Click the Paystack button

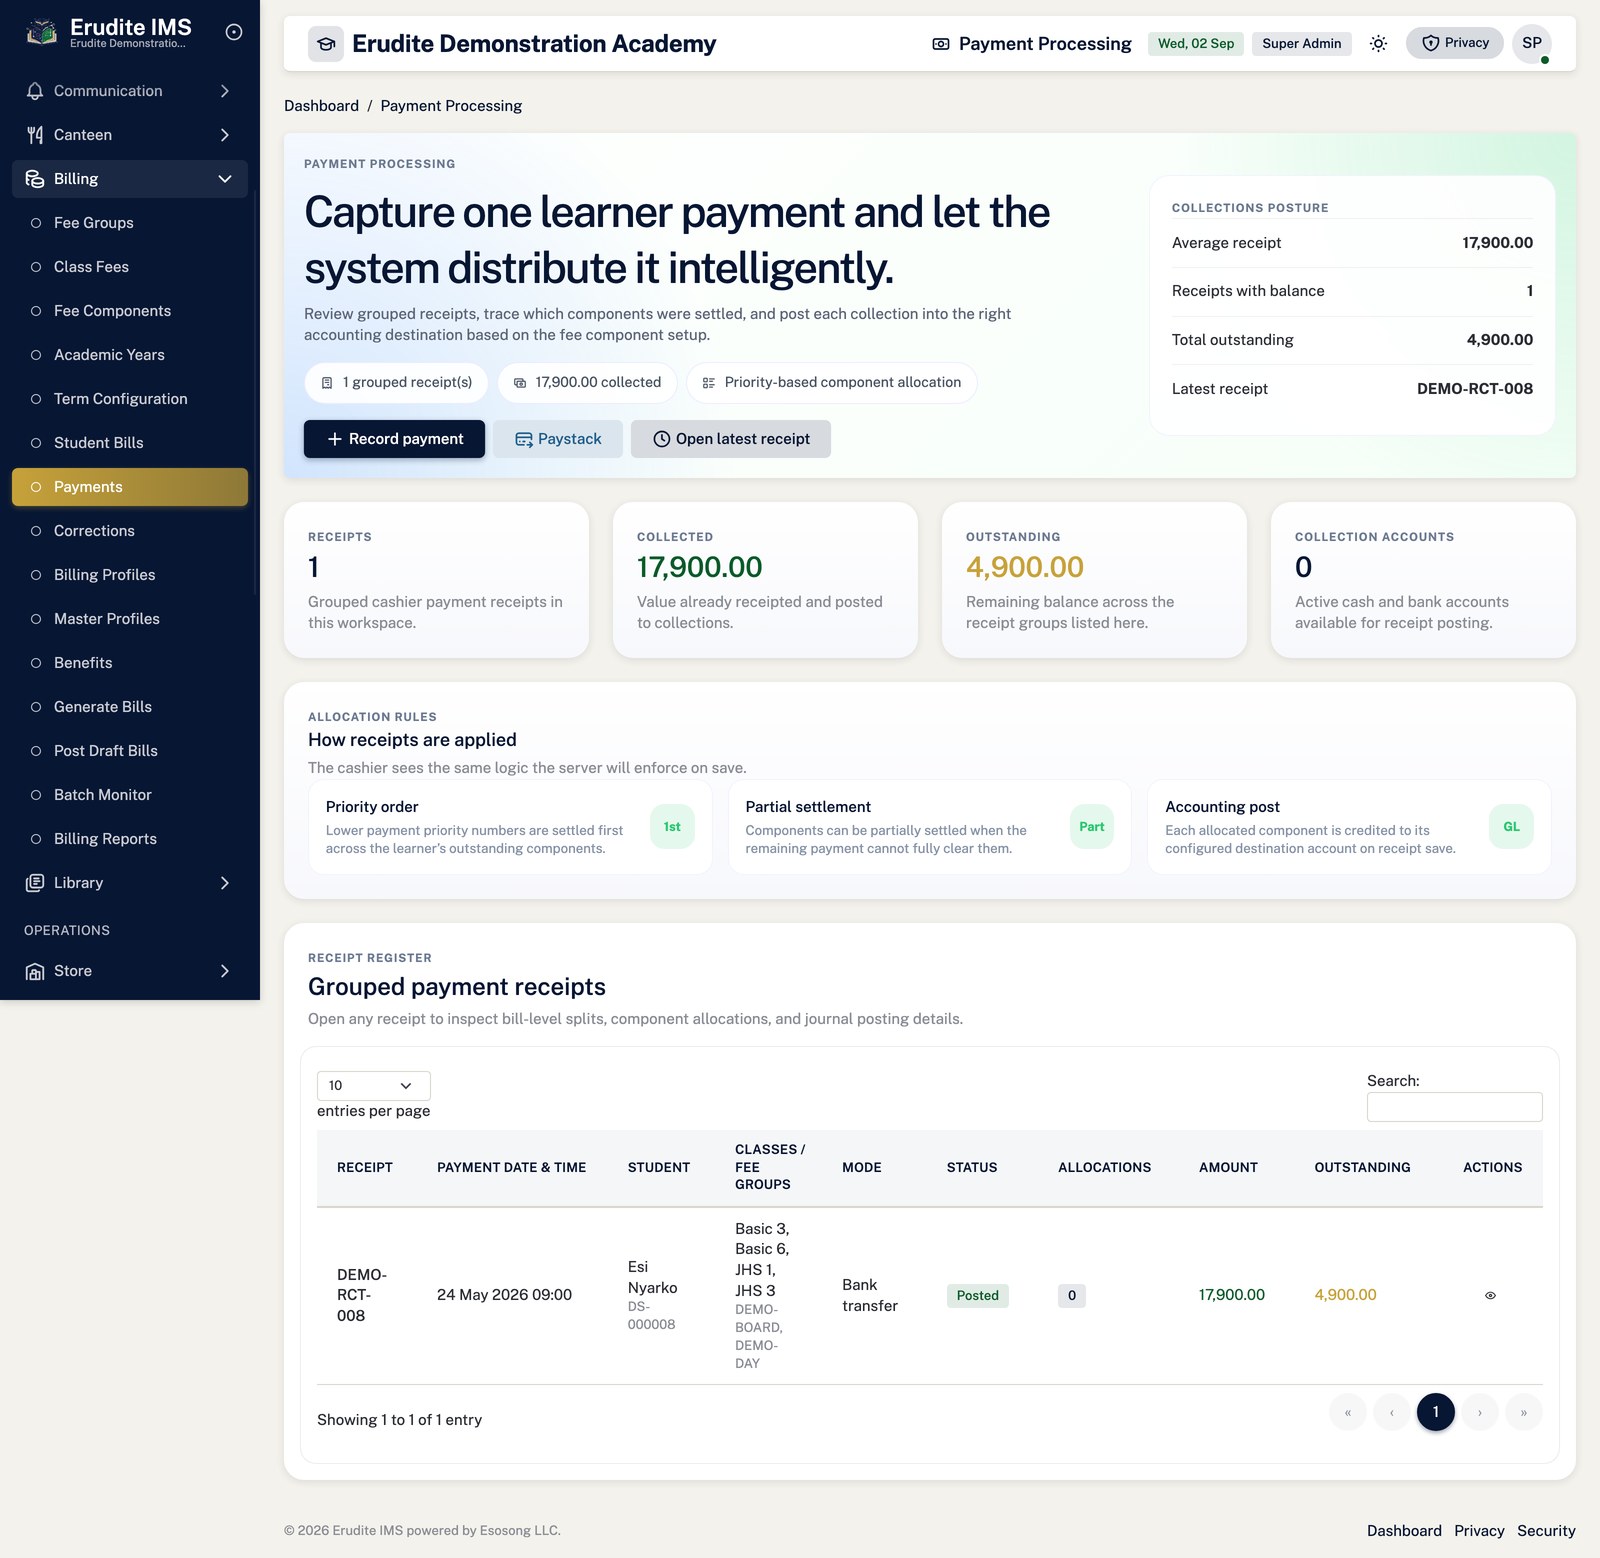558,439
